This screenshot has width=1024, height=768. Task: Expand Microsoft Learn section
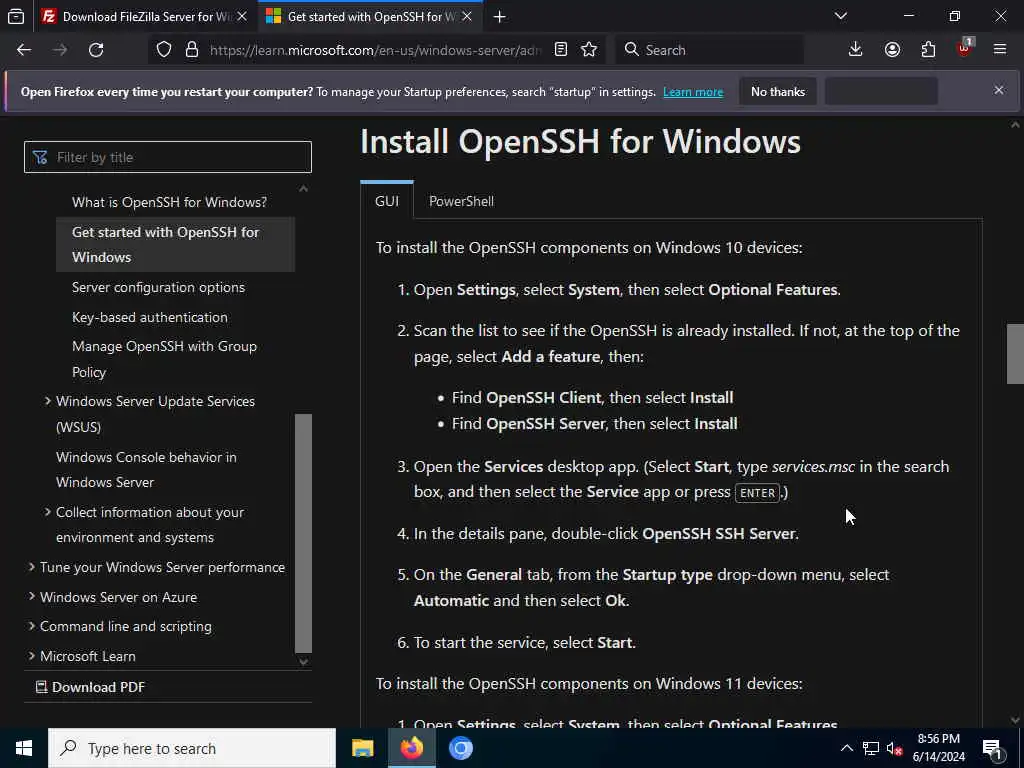tap(31, 656)
